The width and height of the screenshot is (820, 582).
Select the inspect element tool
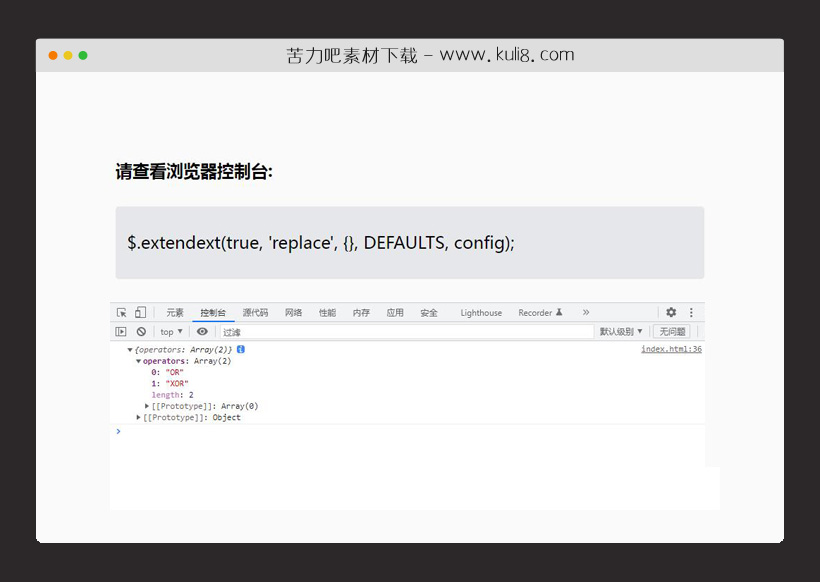(120, 311)
